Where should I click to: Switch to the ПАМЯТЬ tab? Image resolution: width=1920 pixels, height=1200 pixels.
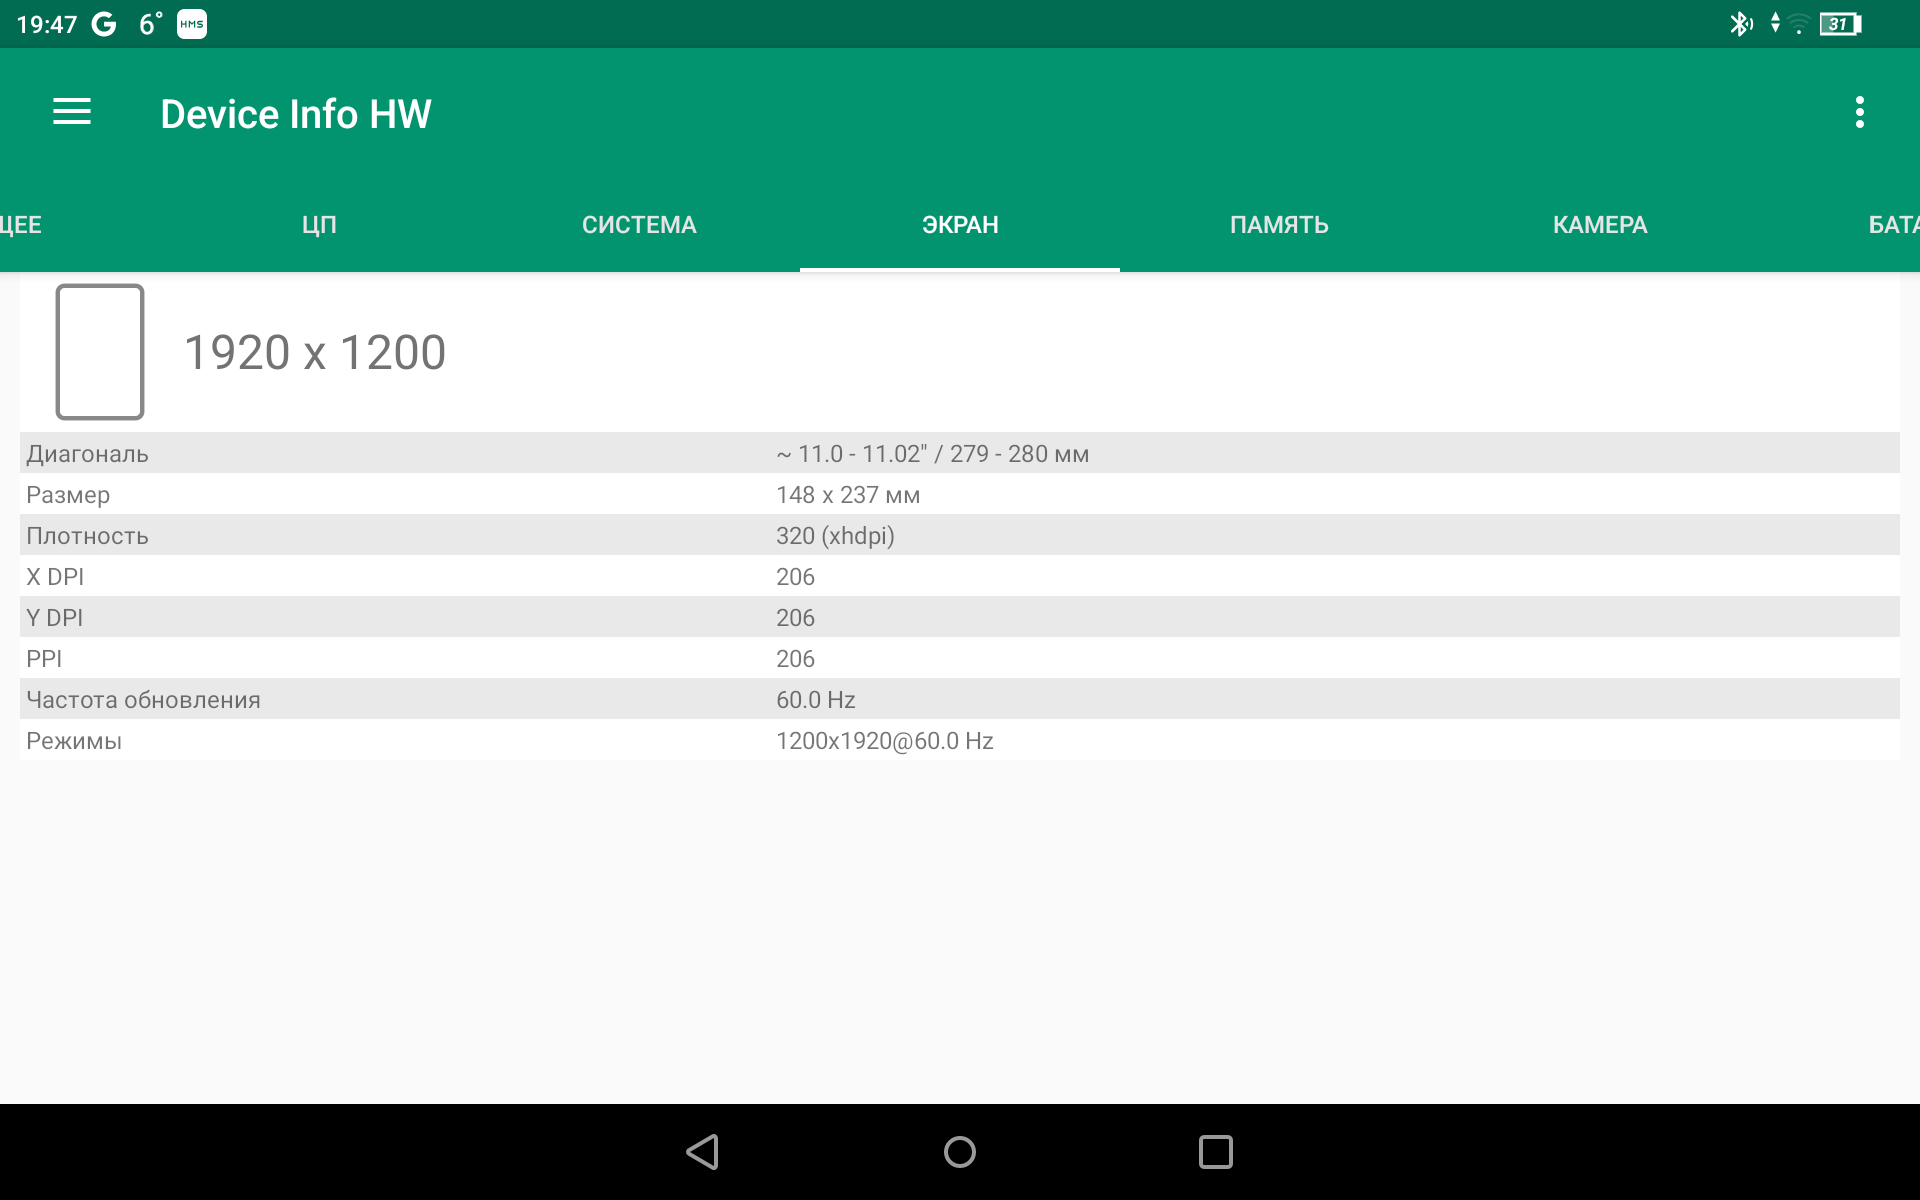1279,225
